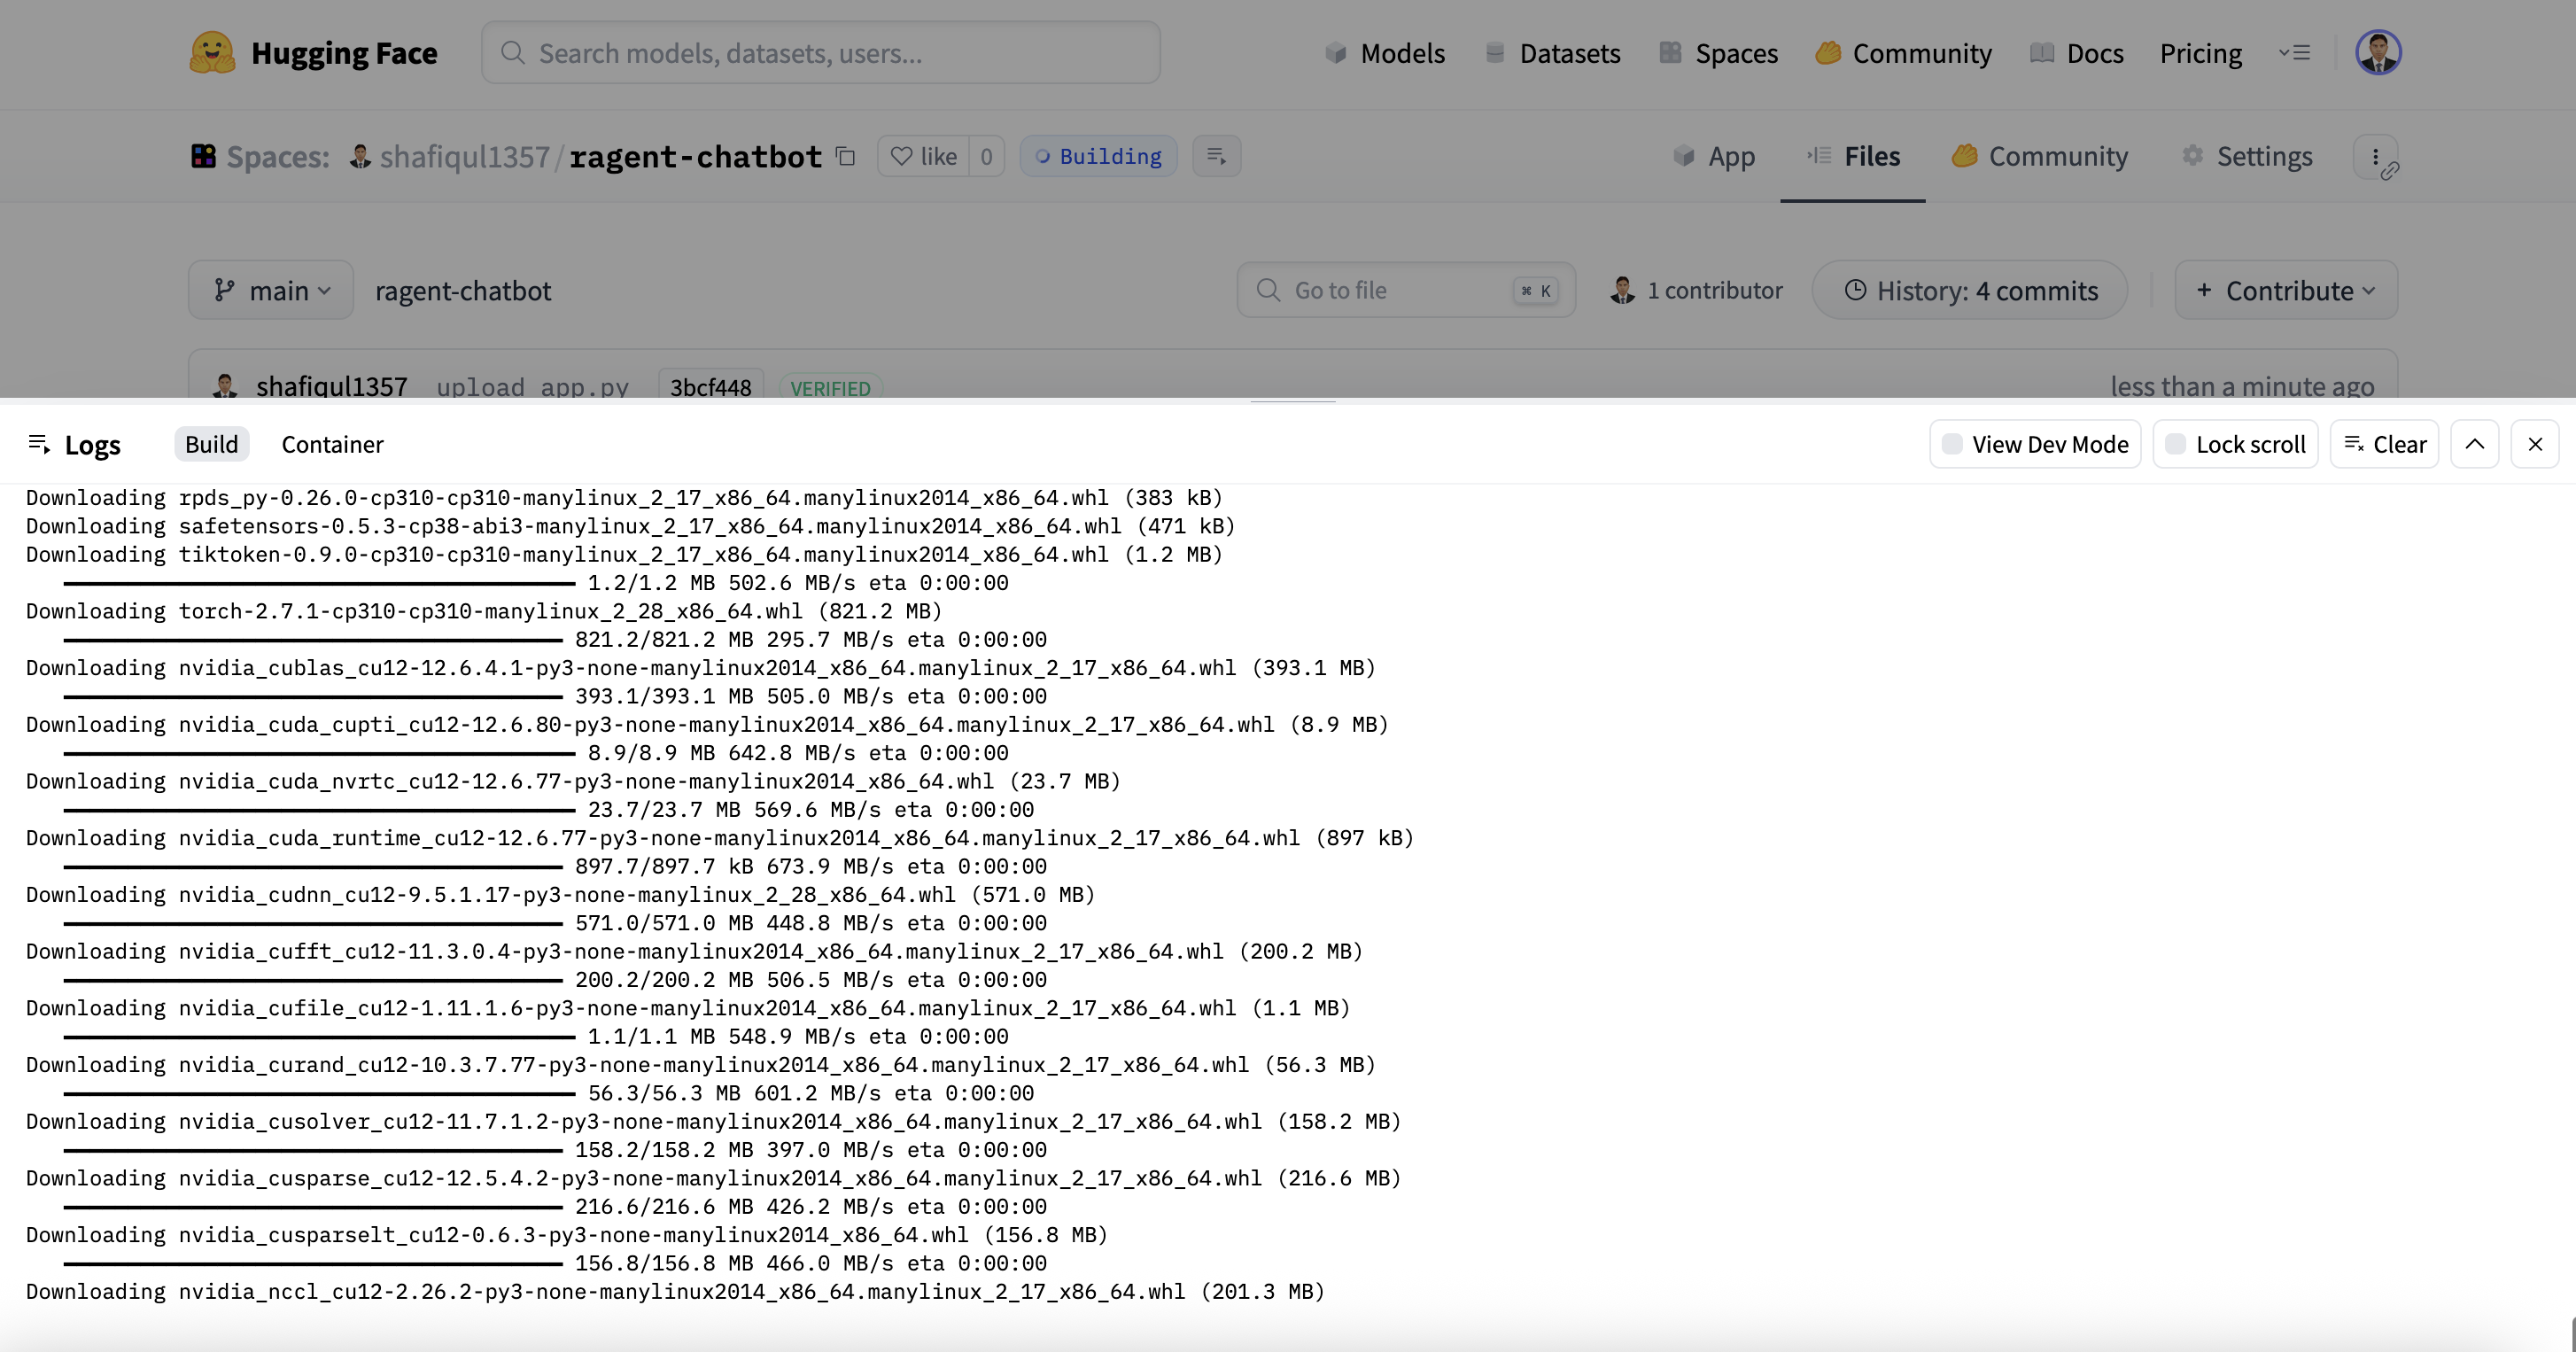Click the like count of 0
Screen dimensions: 2576x1352
[x=986, y=156]
